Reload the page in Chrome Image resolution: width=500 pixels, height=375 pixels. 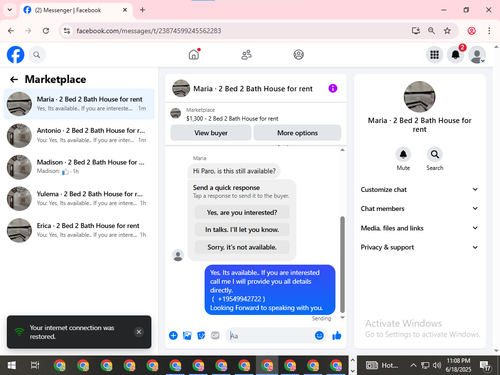click(46, 31)
